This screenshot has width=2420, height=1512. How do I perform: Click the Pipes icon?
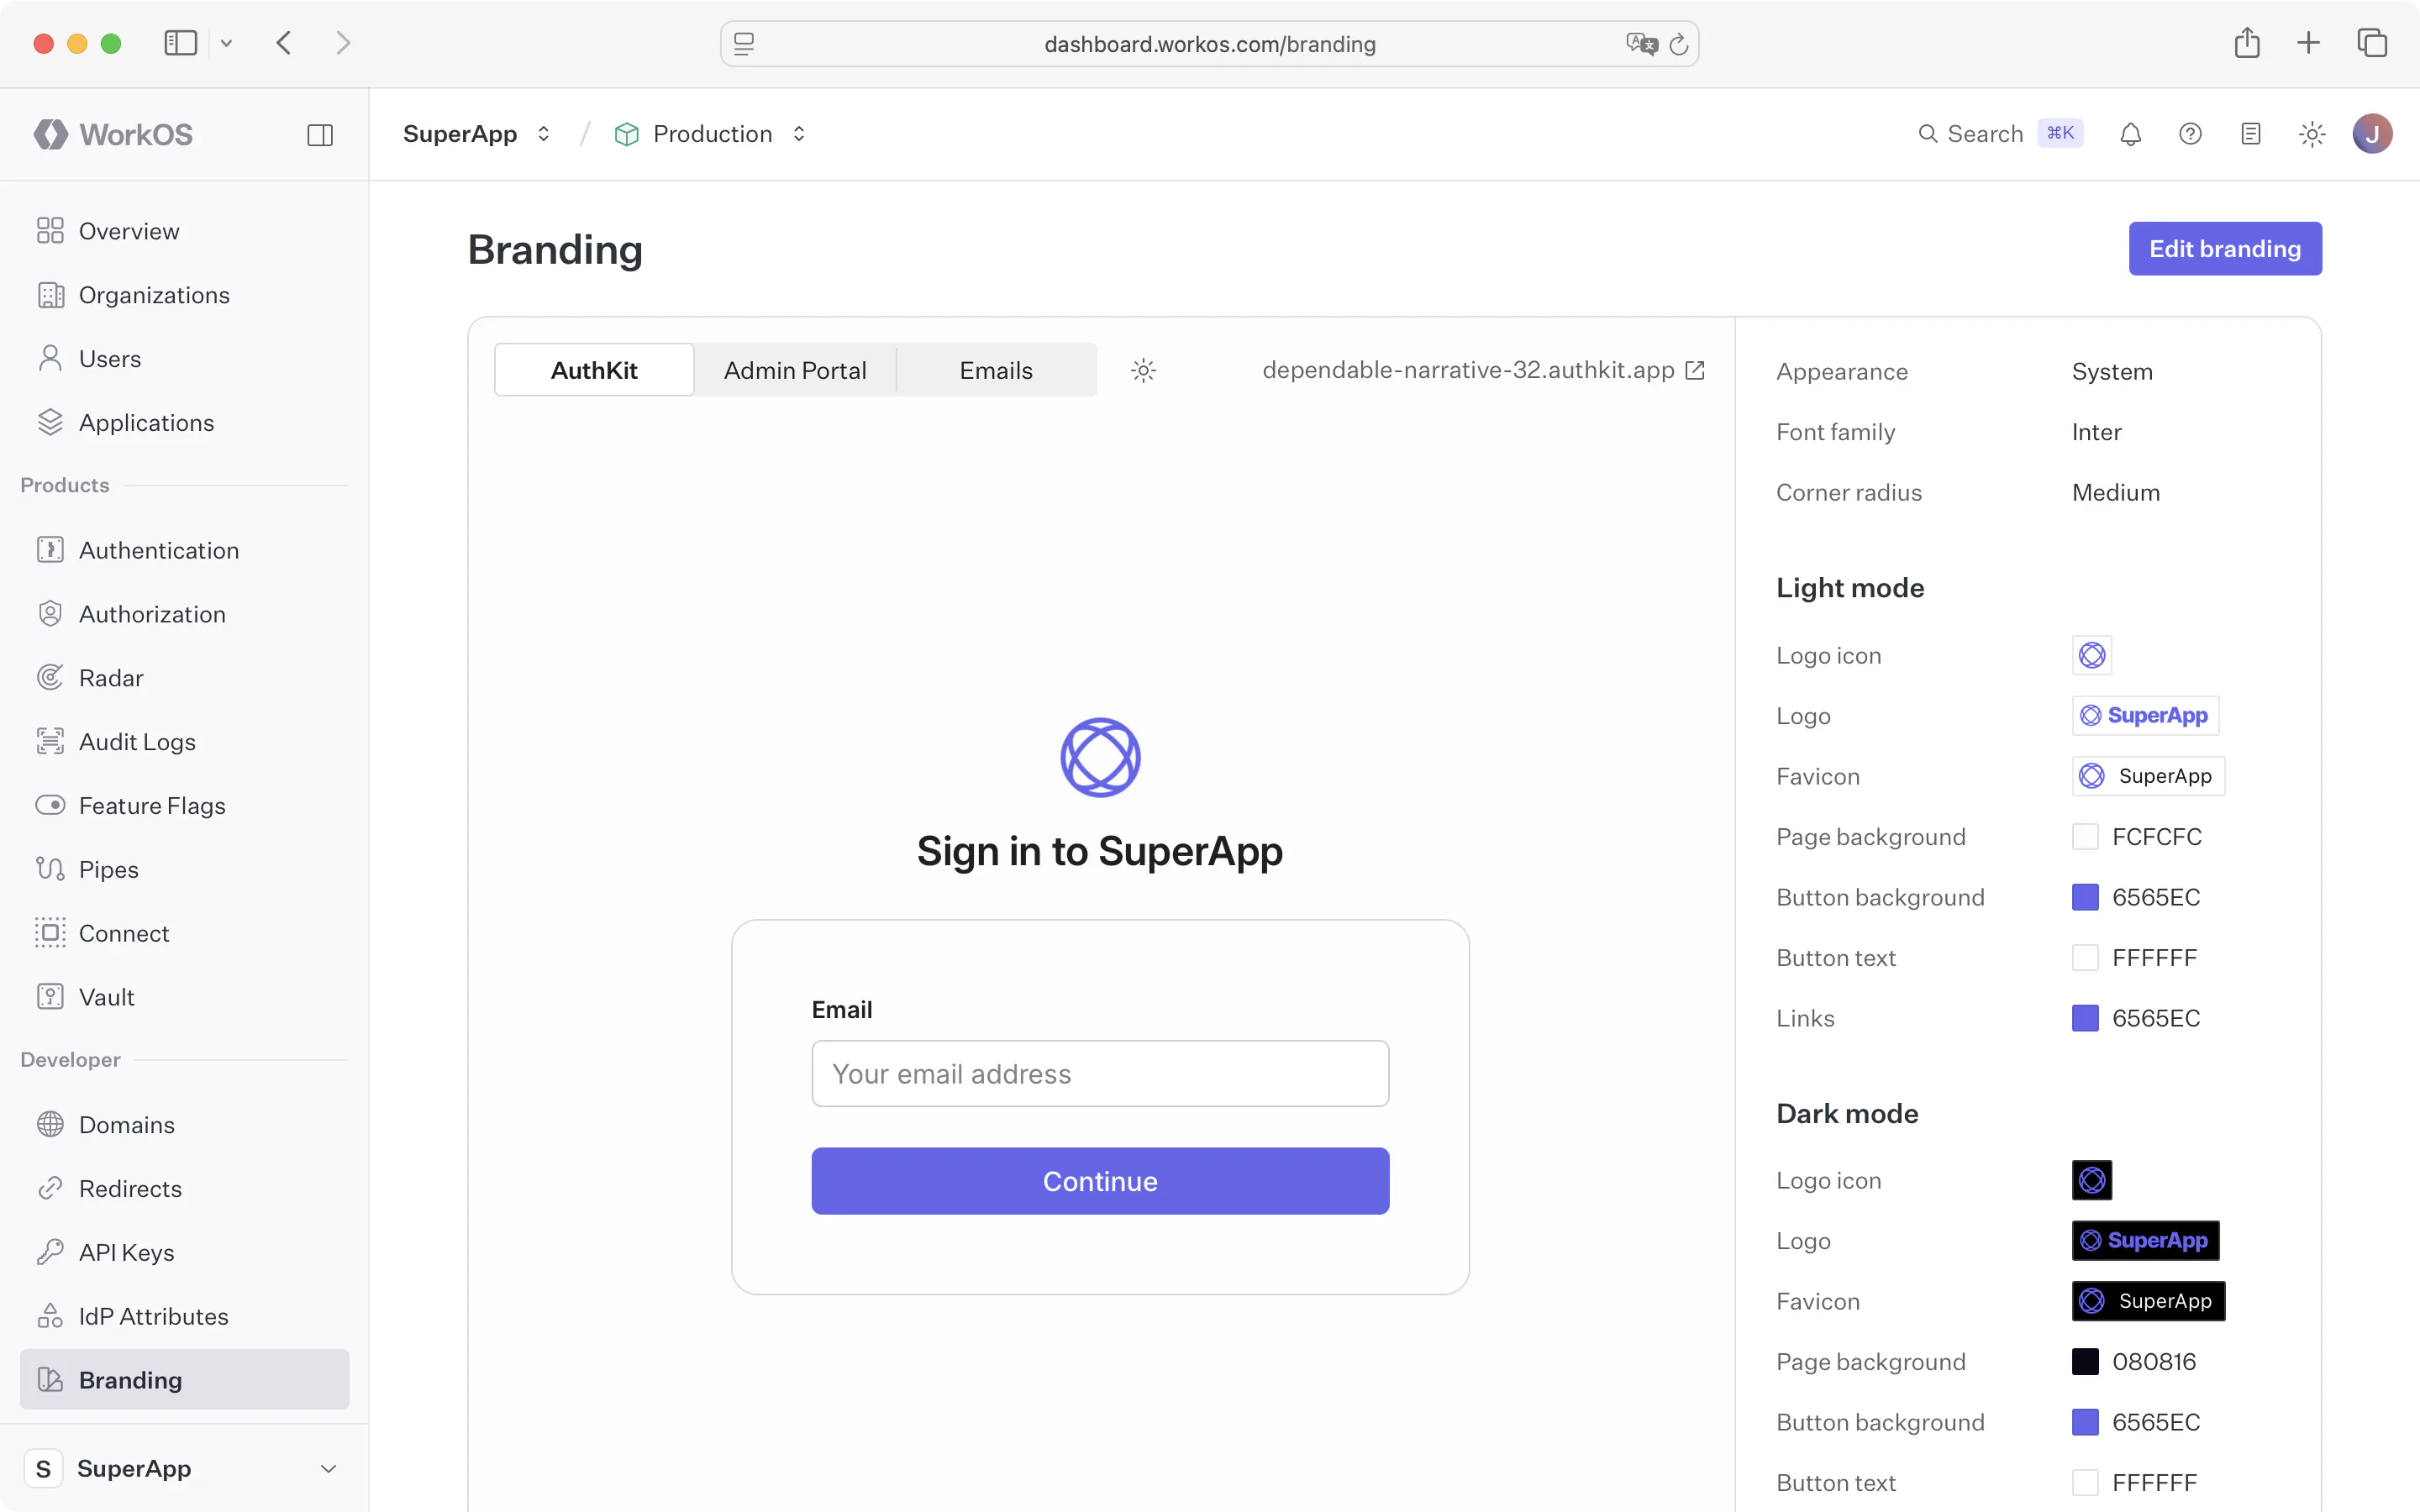coord(50,869)
